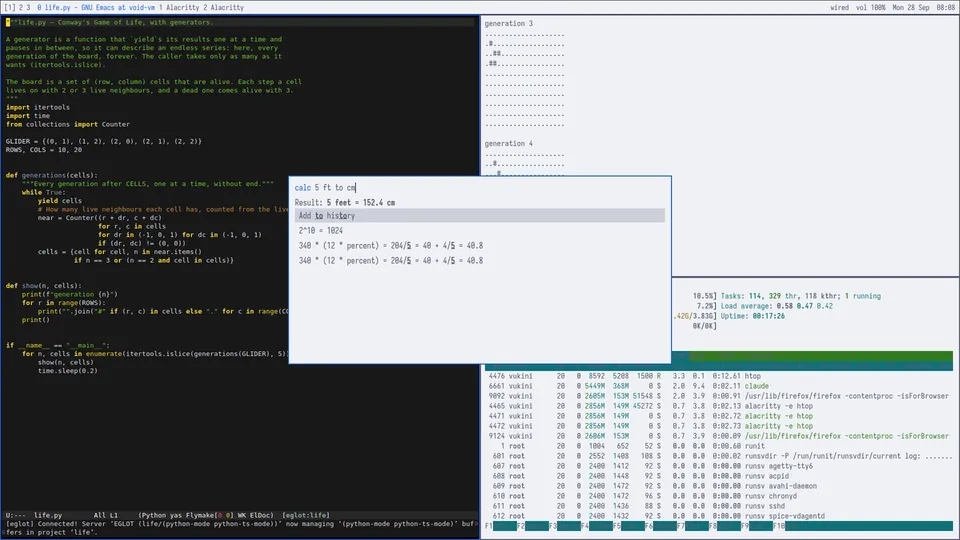The width and height of the screenshot is (960, 540).
Task: Click 'life.py' buffer name in Emacs mode line
Action: tap(48, 516)
